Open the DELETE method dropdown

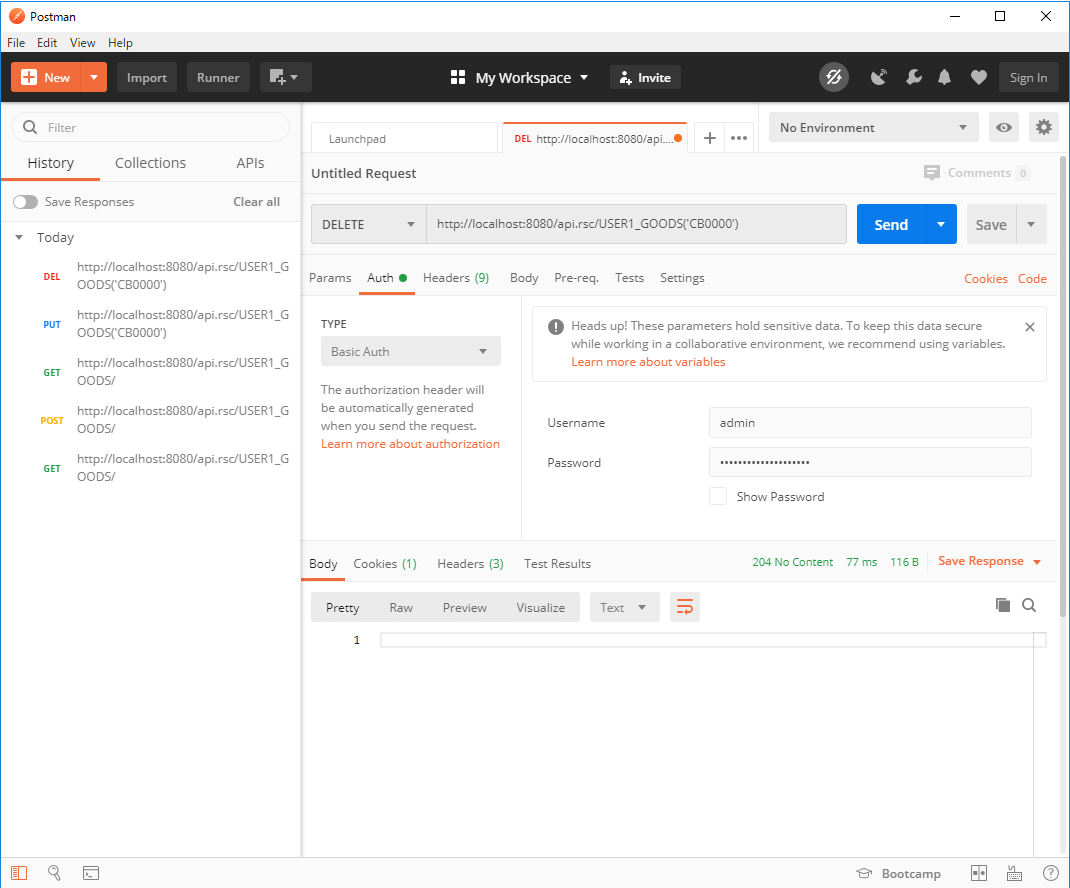coord(368,225)
